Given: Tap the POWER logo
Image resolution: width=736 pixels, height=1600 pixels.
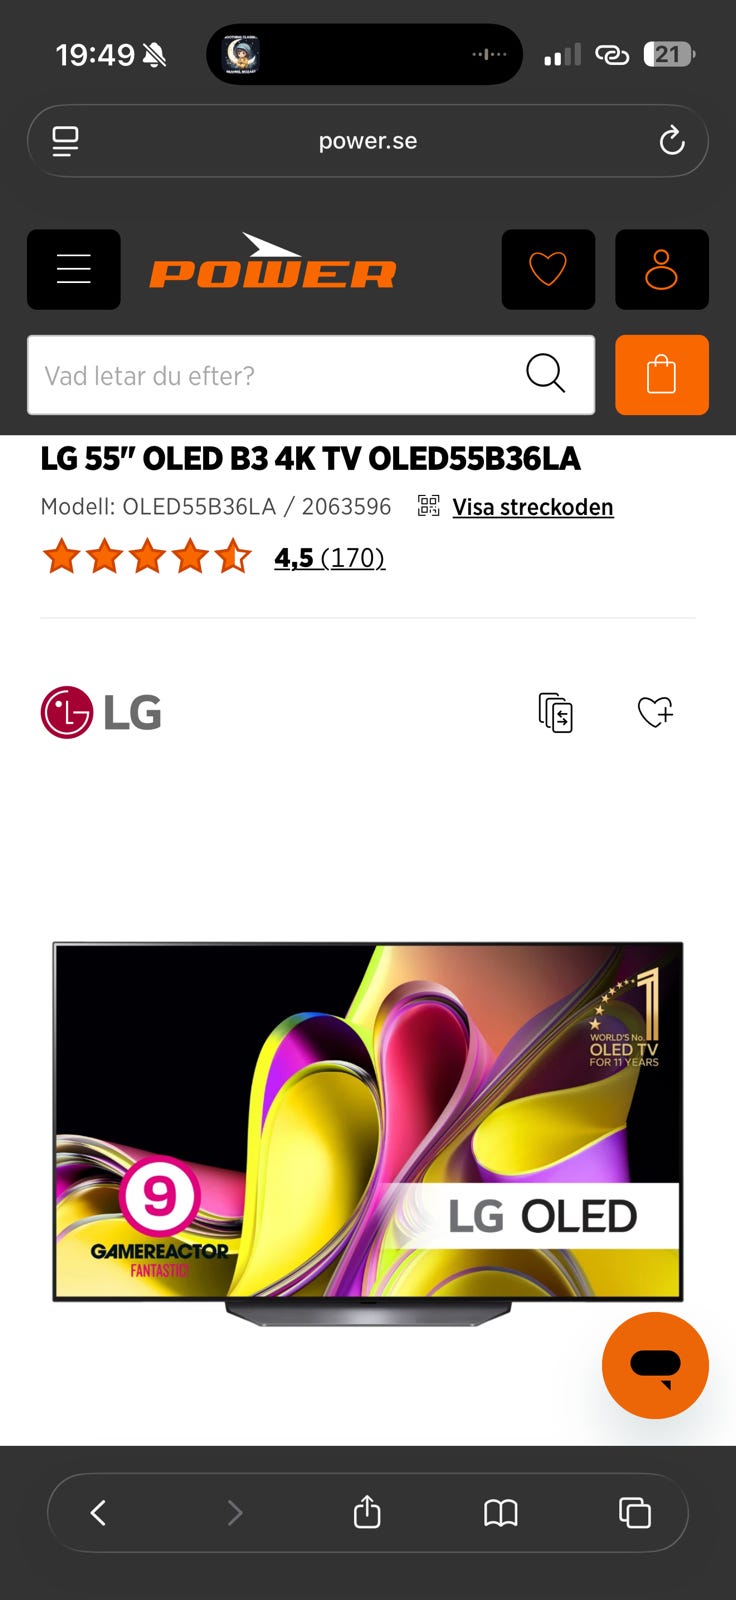Looking at the screenshot, I should click(273, 262).
